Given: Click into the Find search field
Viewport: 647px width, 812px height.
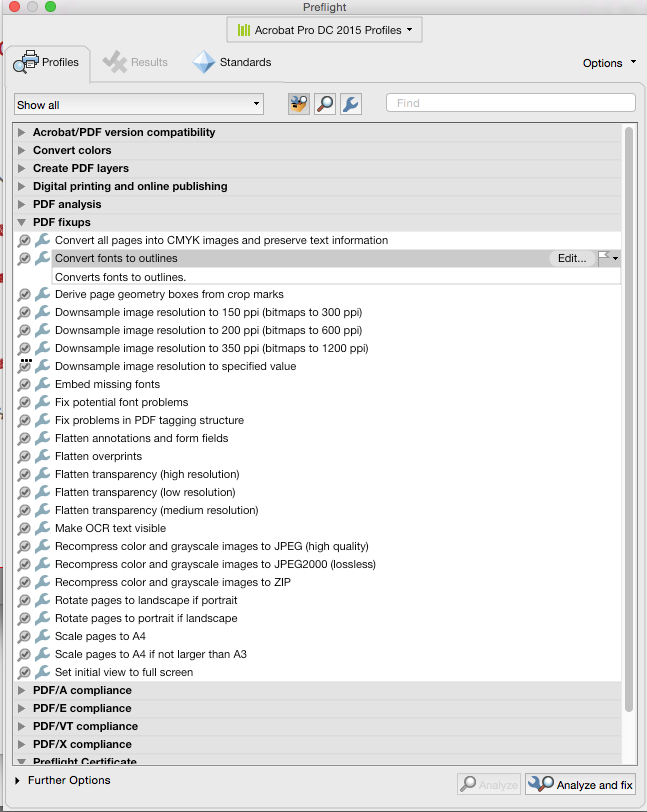Looking at the screenshot, I should coord(511,103).
